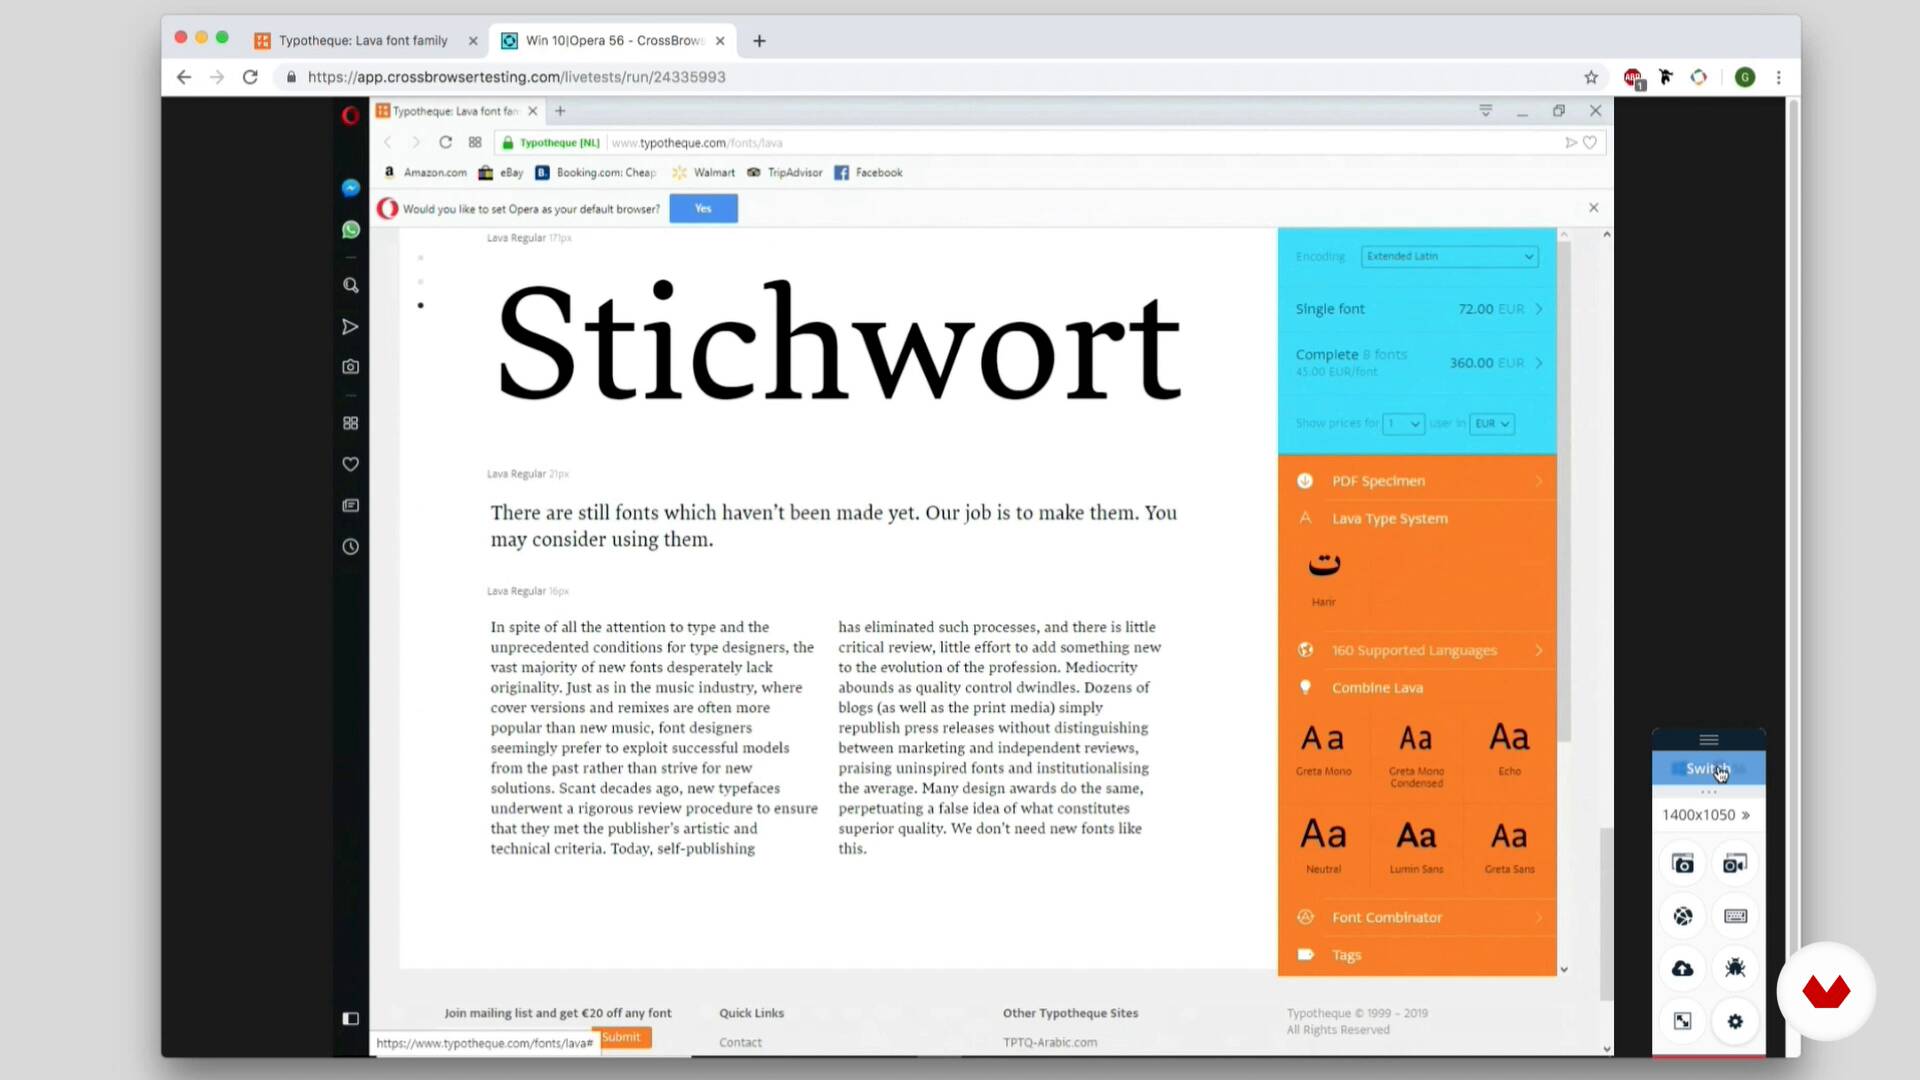Click the red adblock extension icon

click(1633, 78)
